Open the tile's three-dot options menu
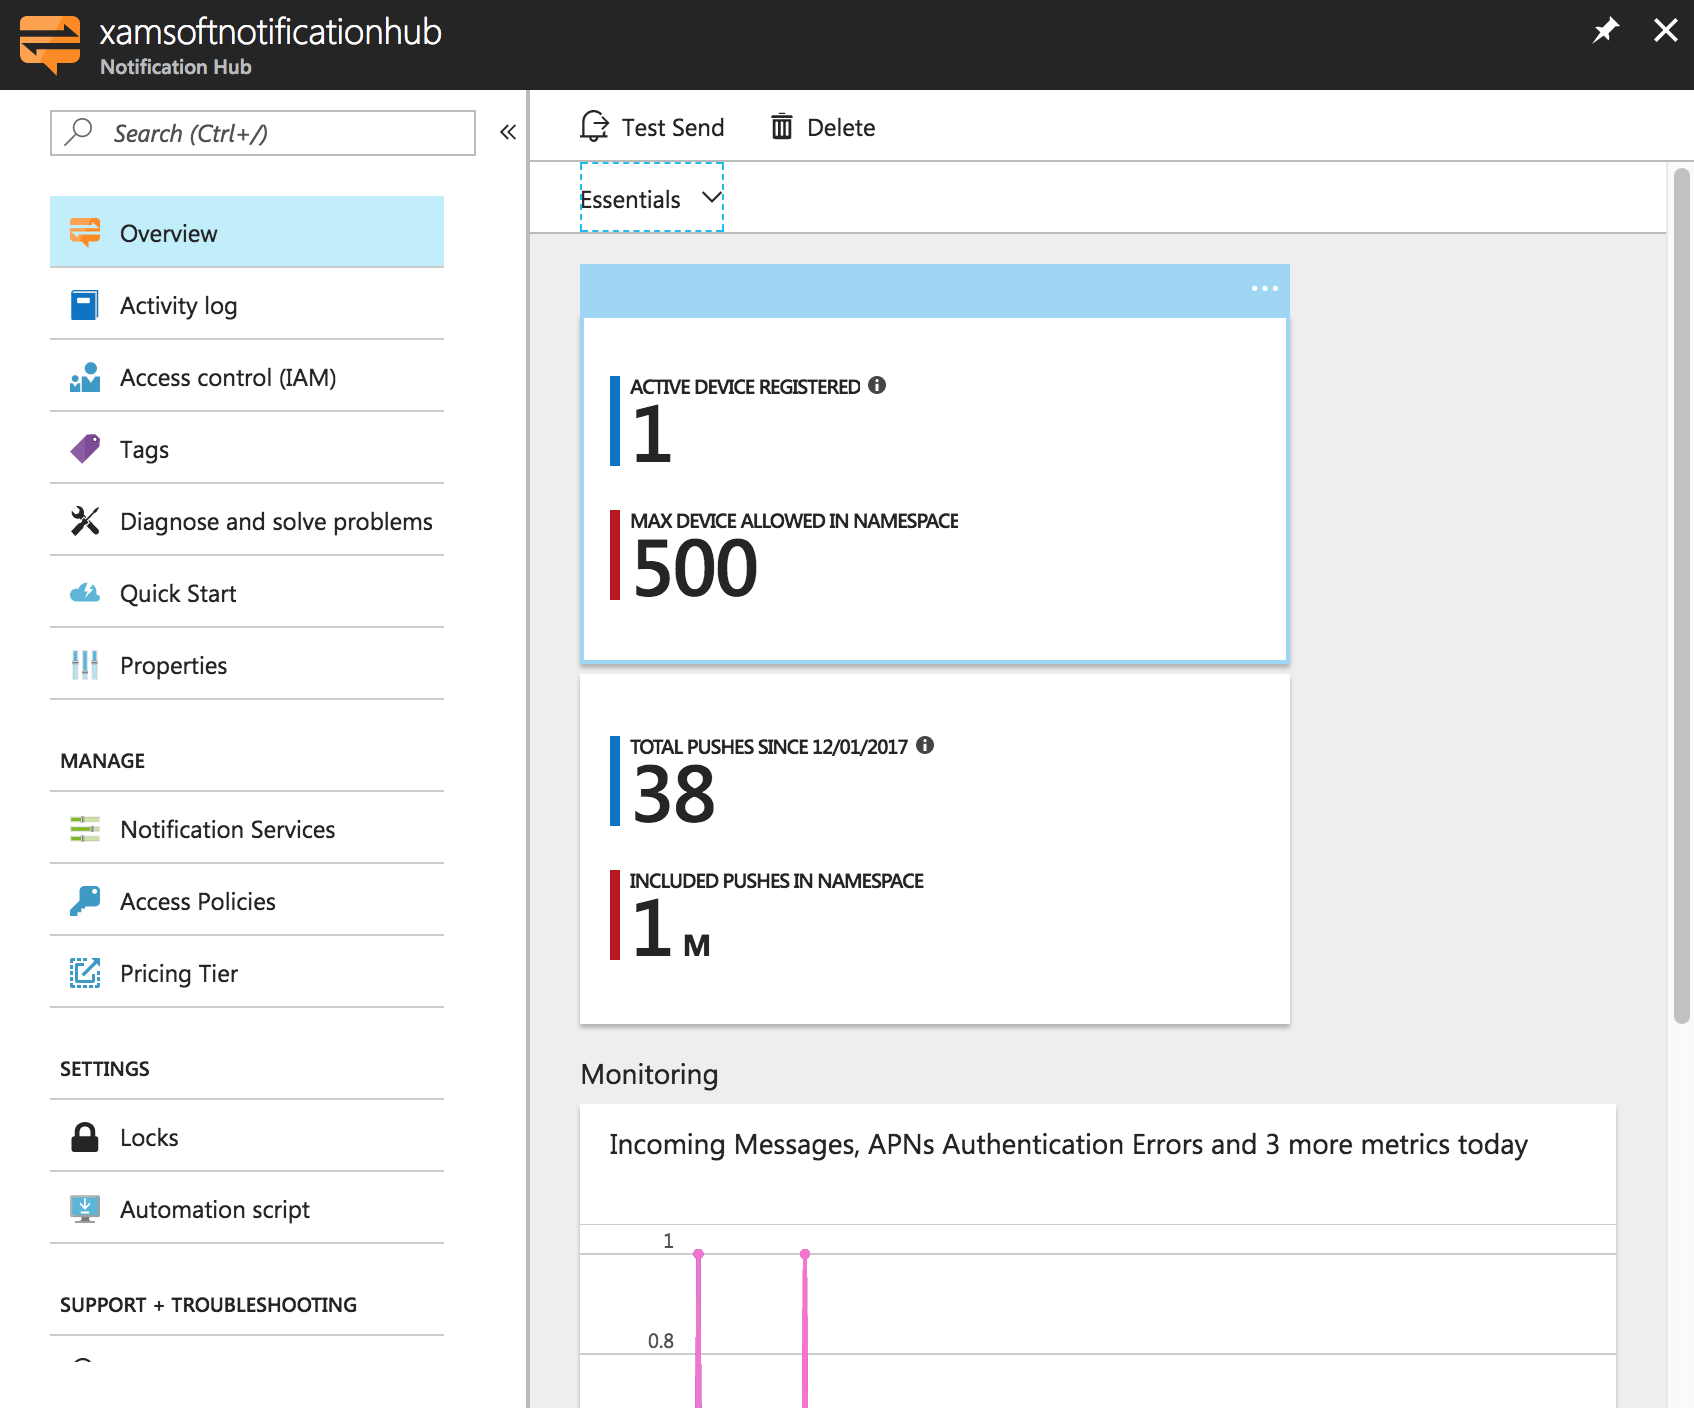1694x1408 pixels. coord(1264,288)
